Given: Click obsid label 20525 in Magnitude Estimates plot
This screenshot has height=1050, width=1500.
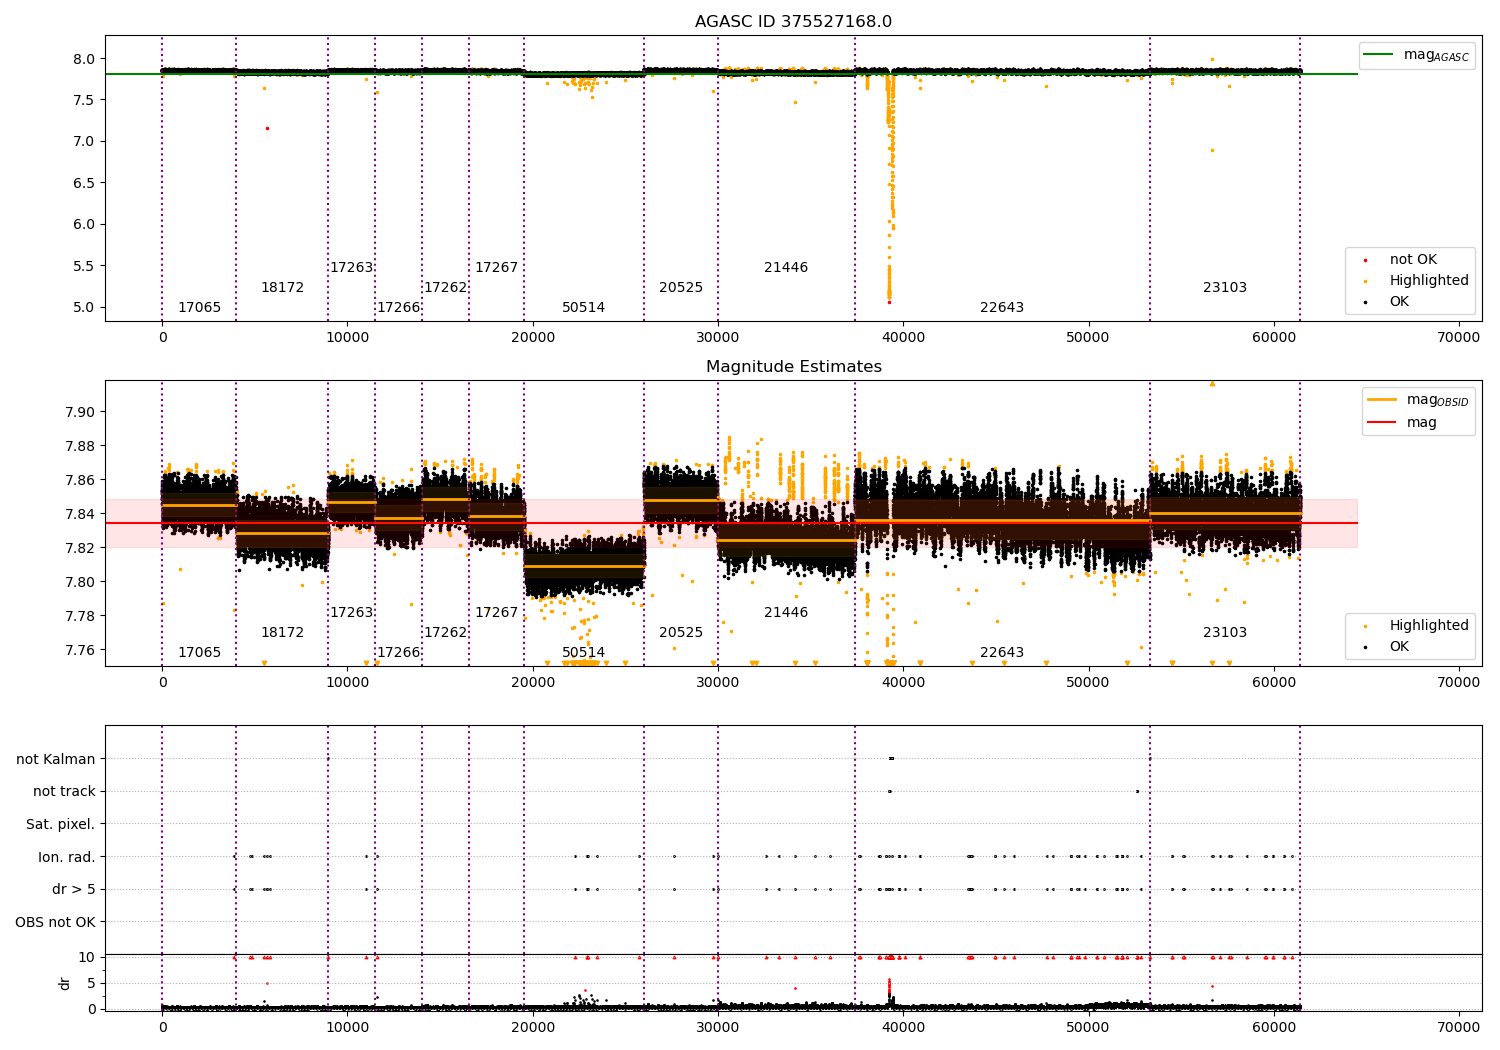Looking at the screenshot, I should [x=681, y=633].
